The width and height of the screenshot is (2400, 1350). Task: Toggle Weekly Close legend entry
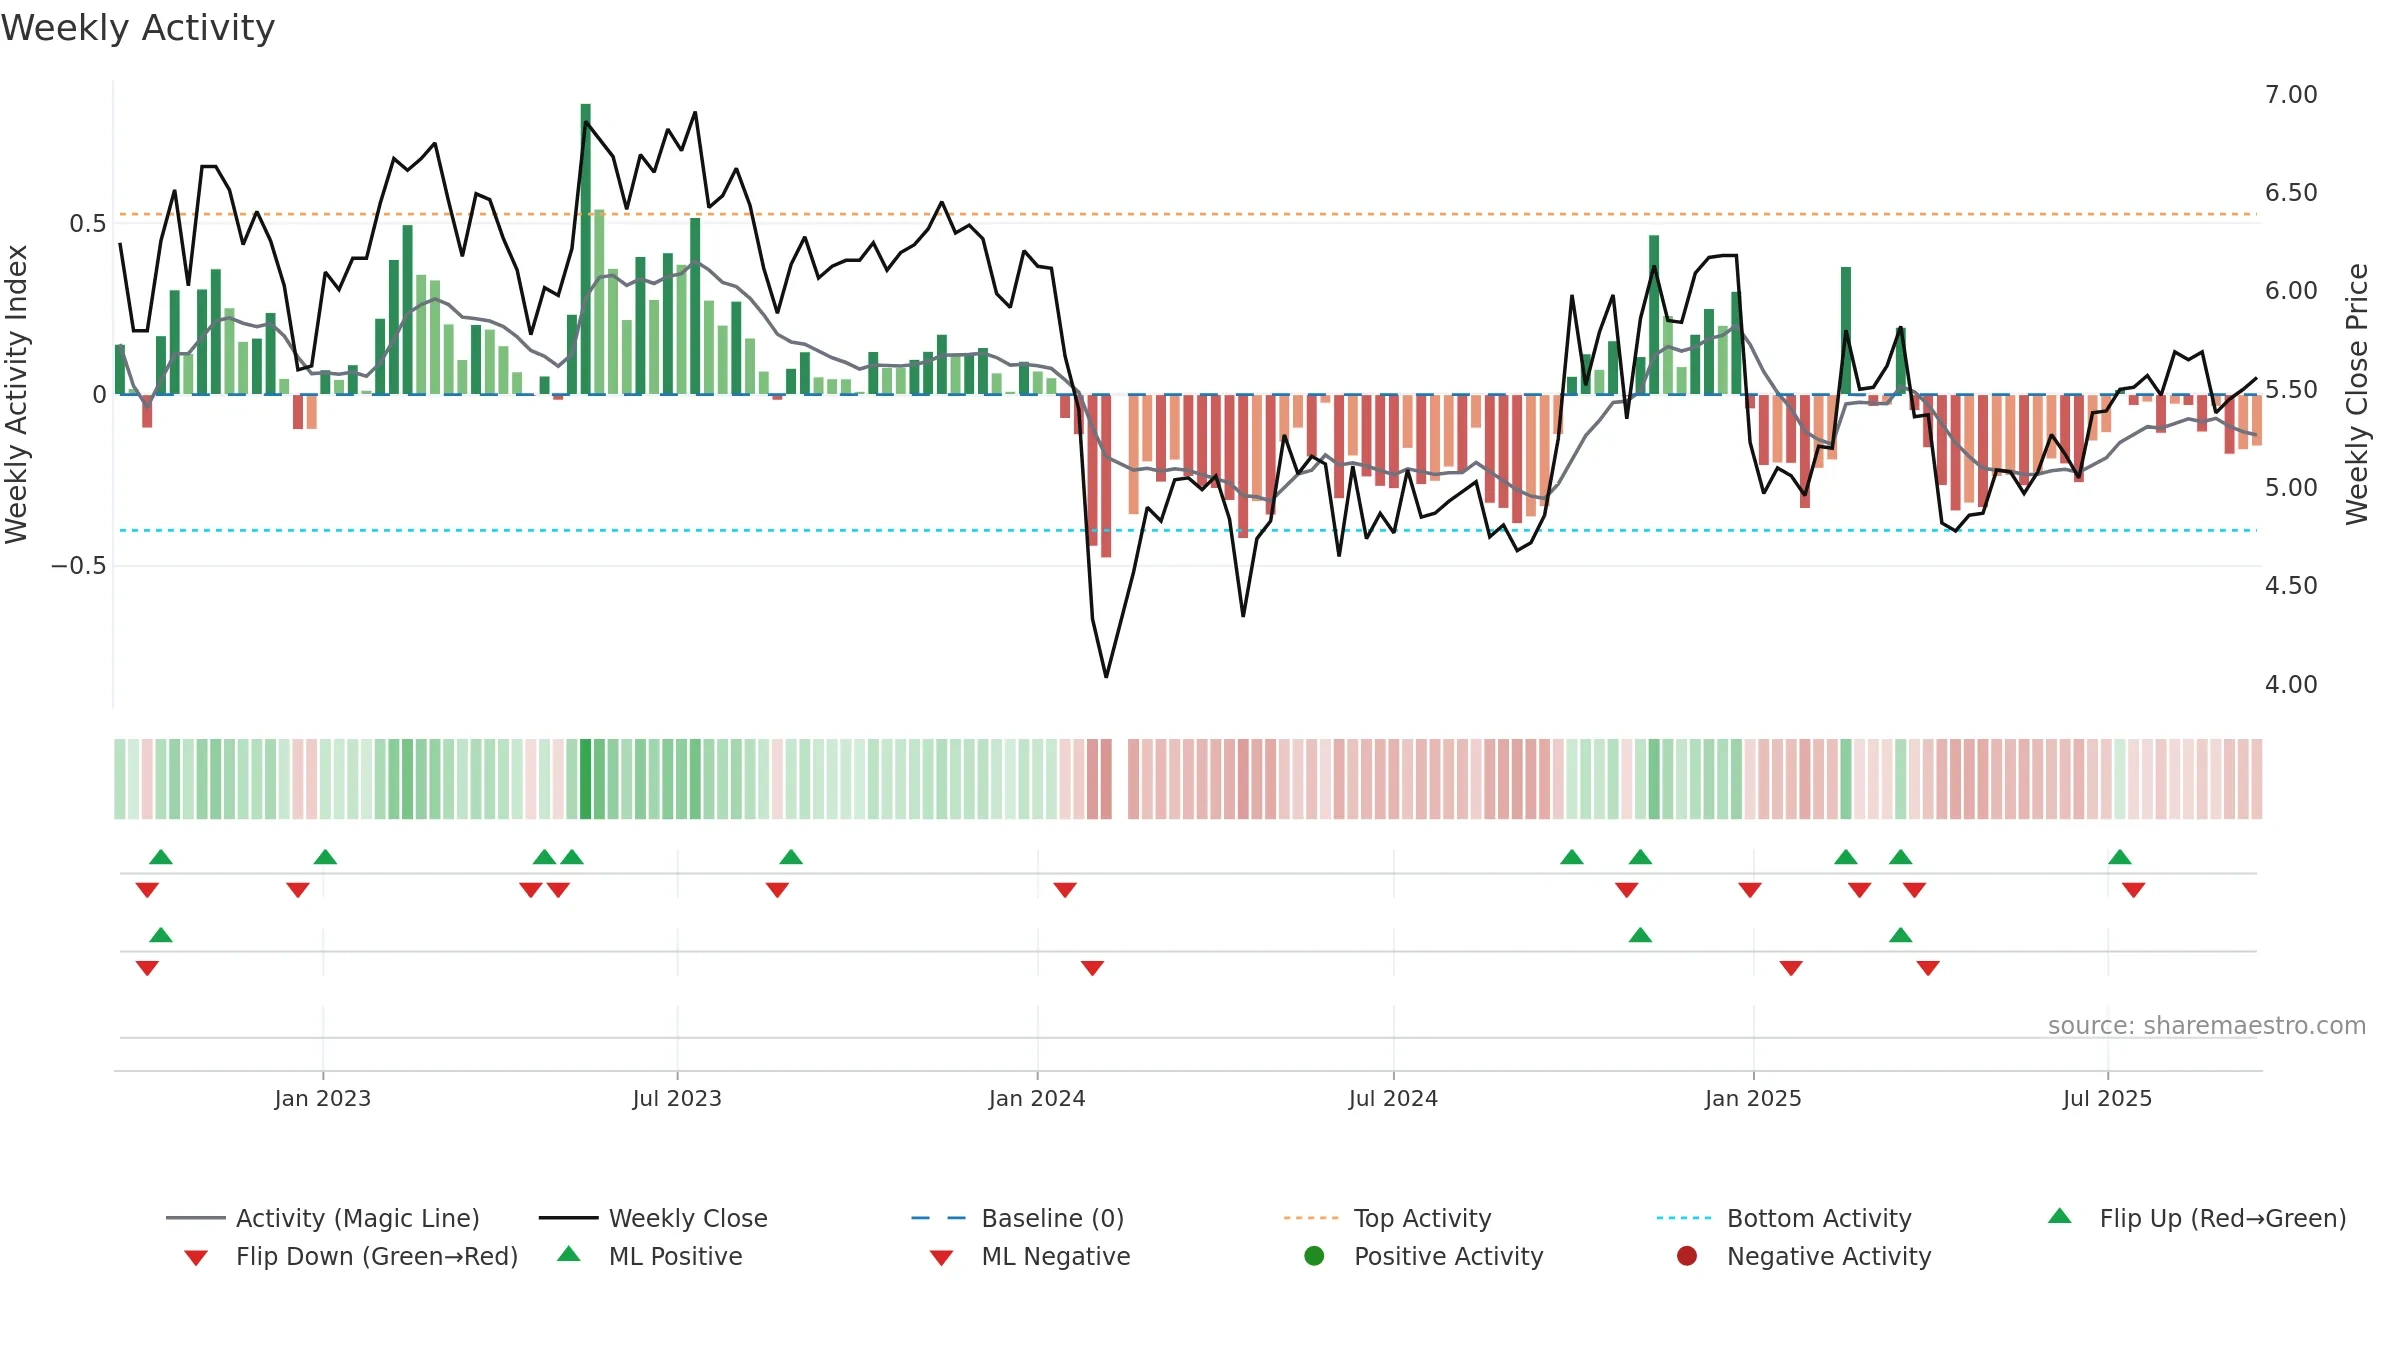(653, 1218)
